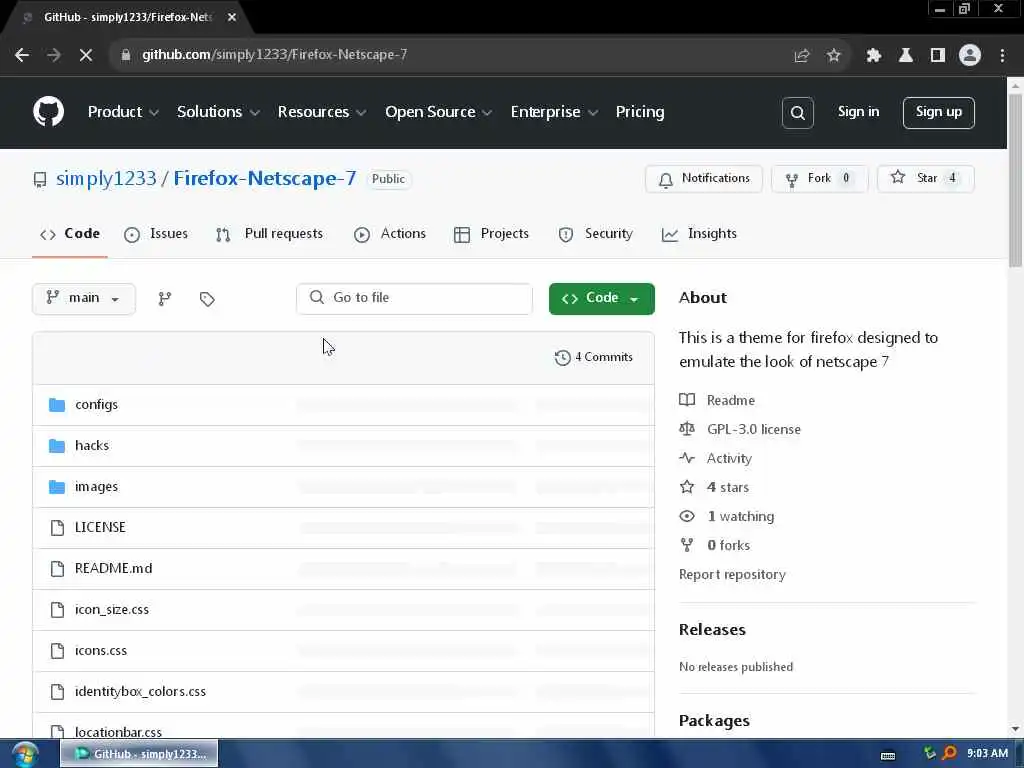The image size is (1024, 768).
Task: Click the browser forward arrow
Action: 54,55
